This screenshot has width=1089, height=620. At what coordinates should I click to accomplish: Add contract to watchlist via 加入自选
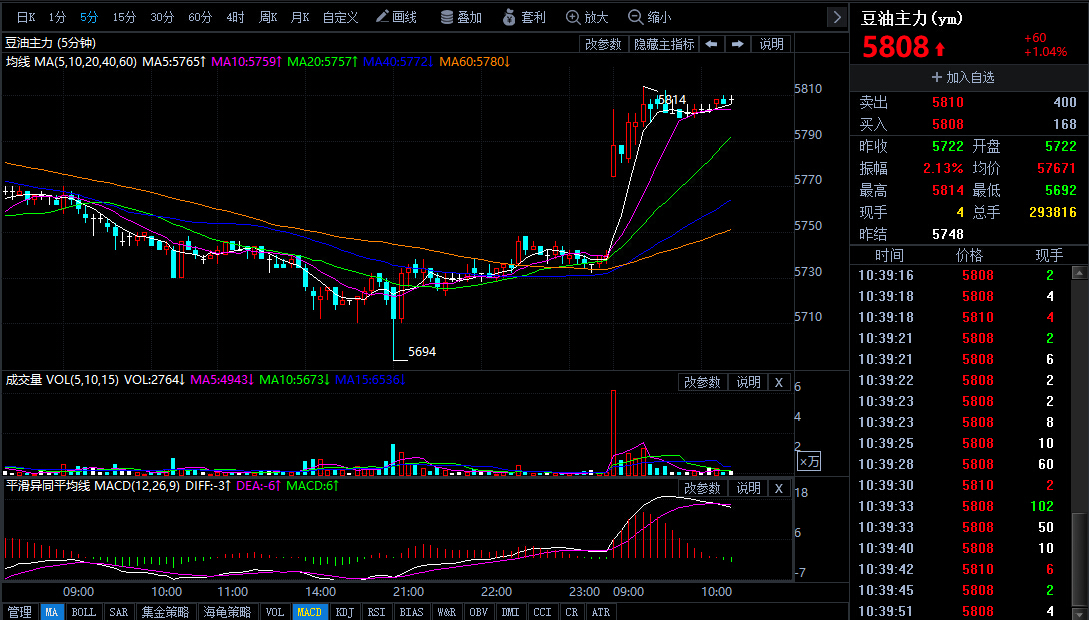click(x=963, y=77)
